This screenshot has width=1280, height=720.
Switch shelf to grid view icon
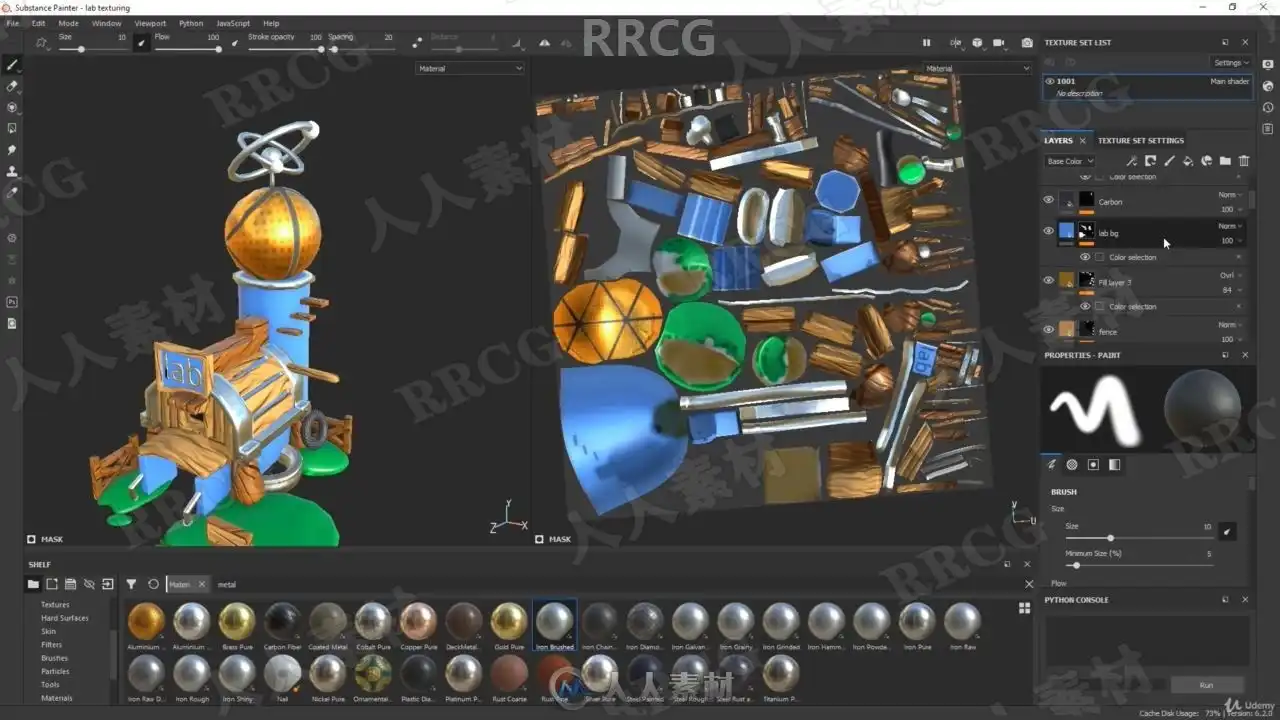[1024, 607]
